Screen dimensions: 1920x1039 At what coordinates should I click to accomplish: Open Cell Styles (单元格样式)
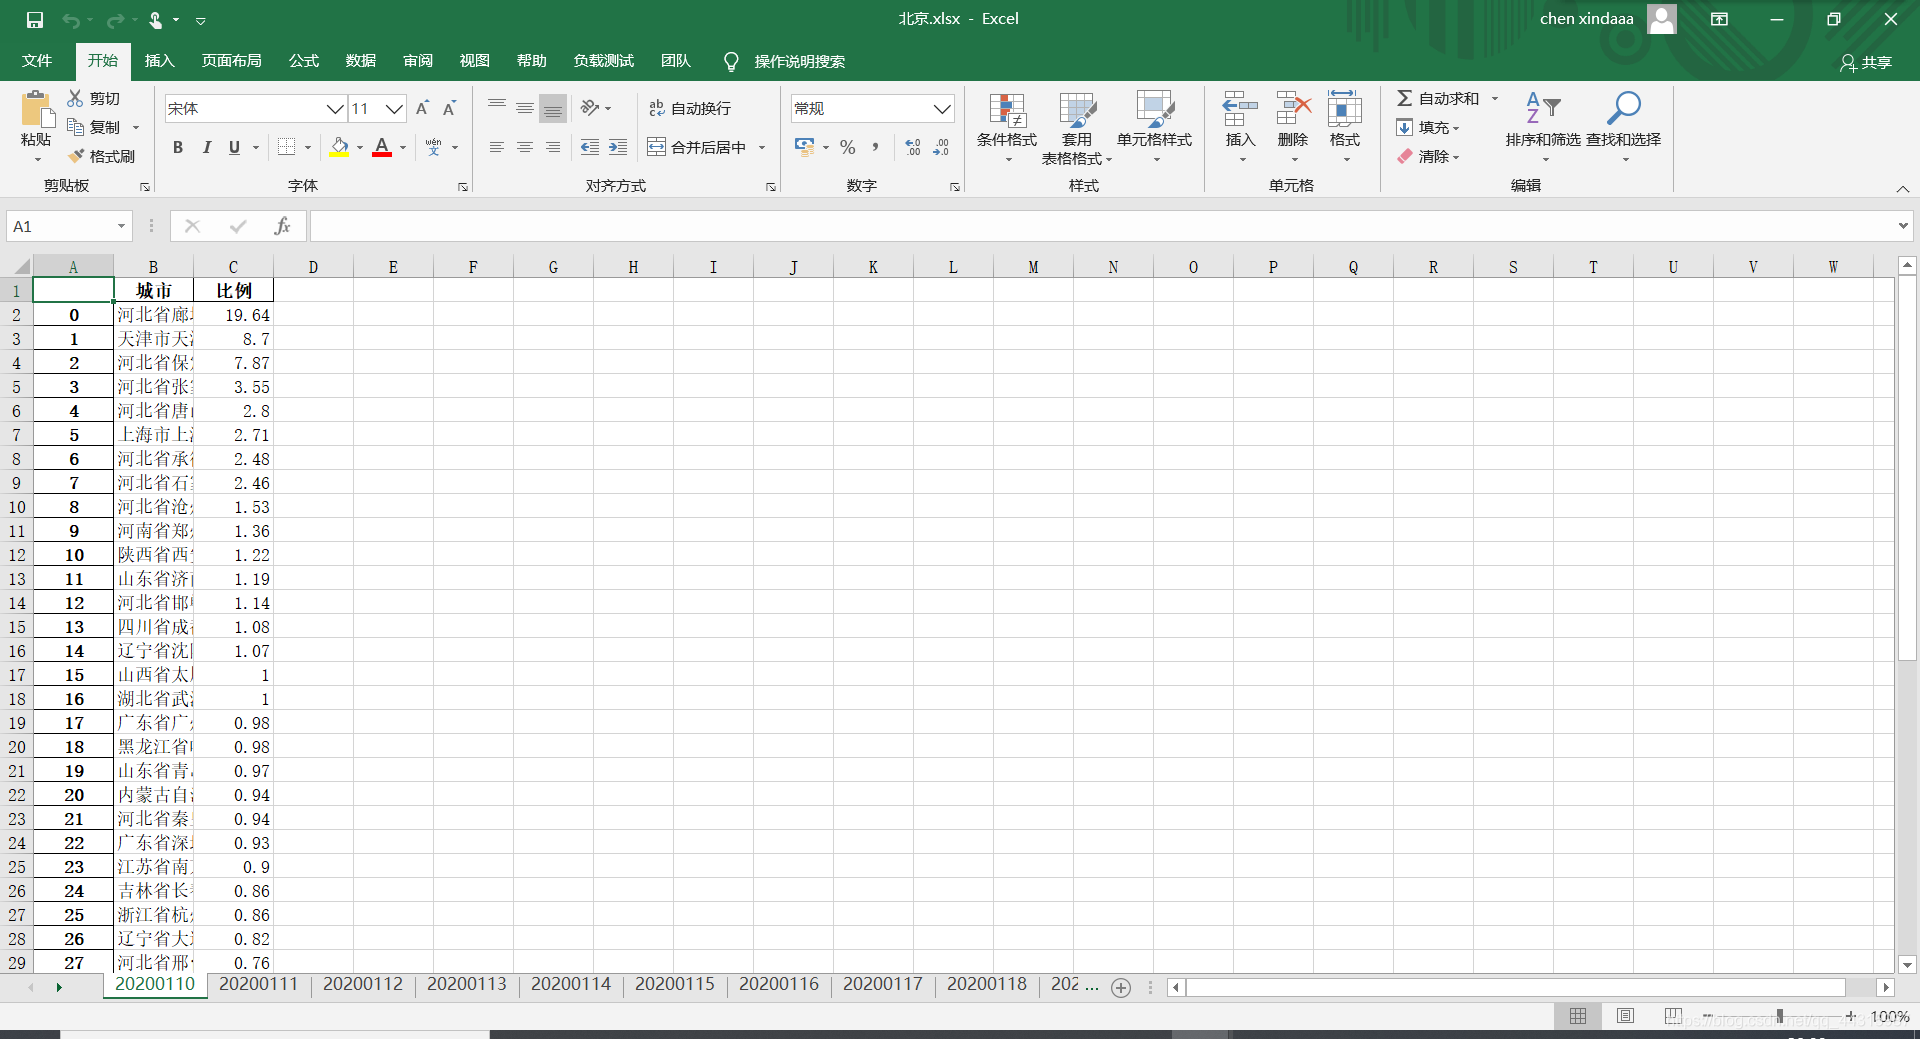[x=1155, y=128]
